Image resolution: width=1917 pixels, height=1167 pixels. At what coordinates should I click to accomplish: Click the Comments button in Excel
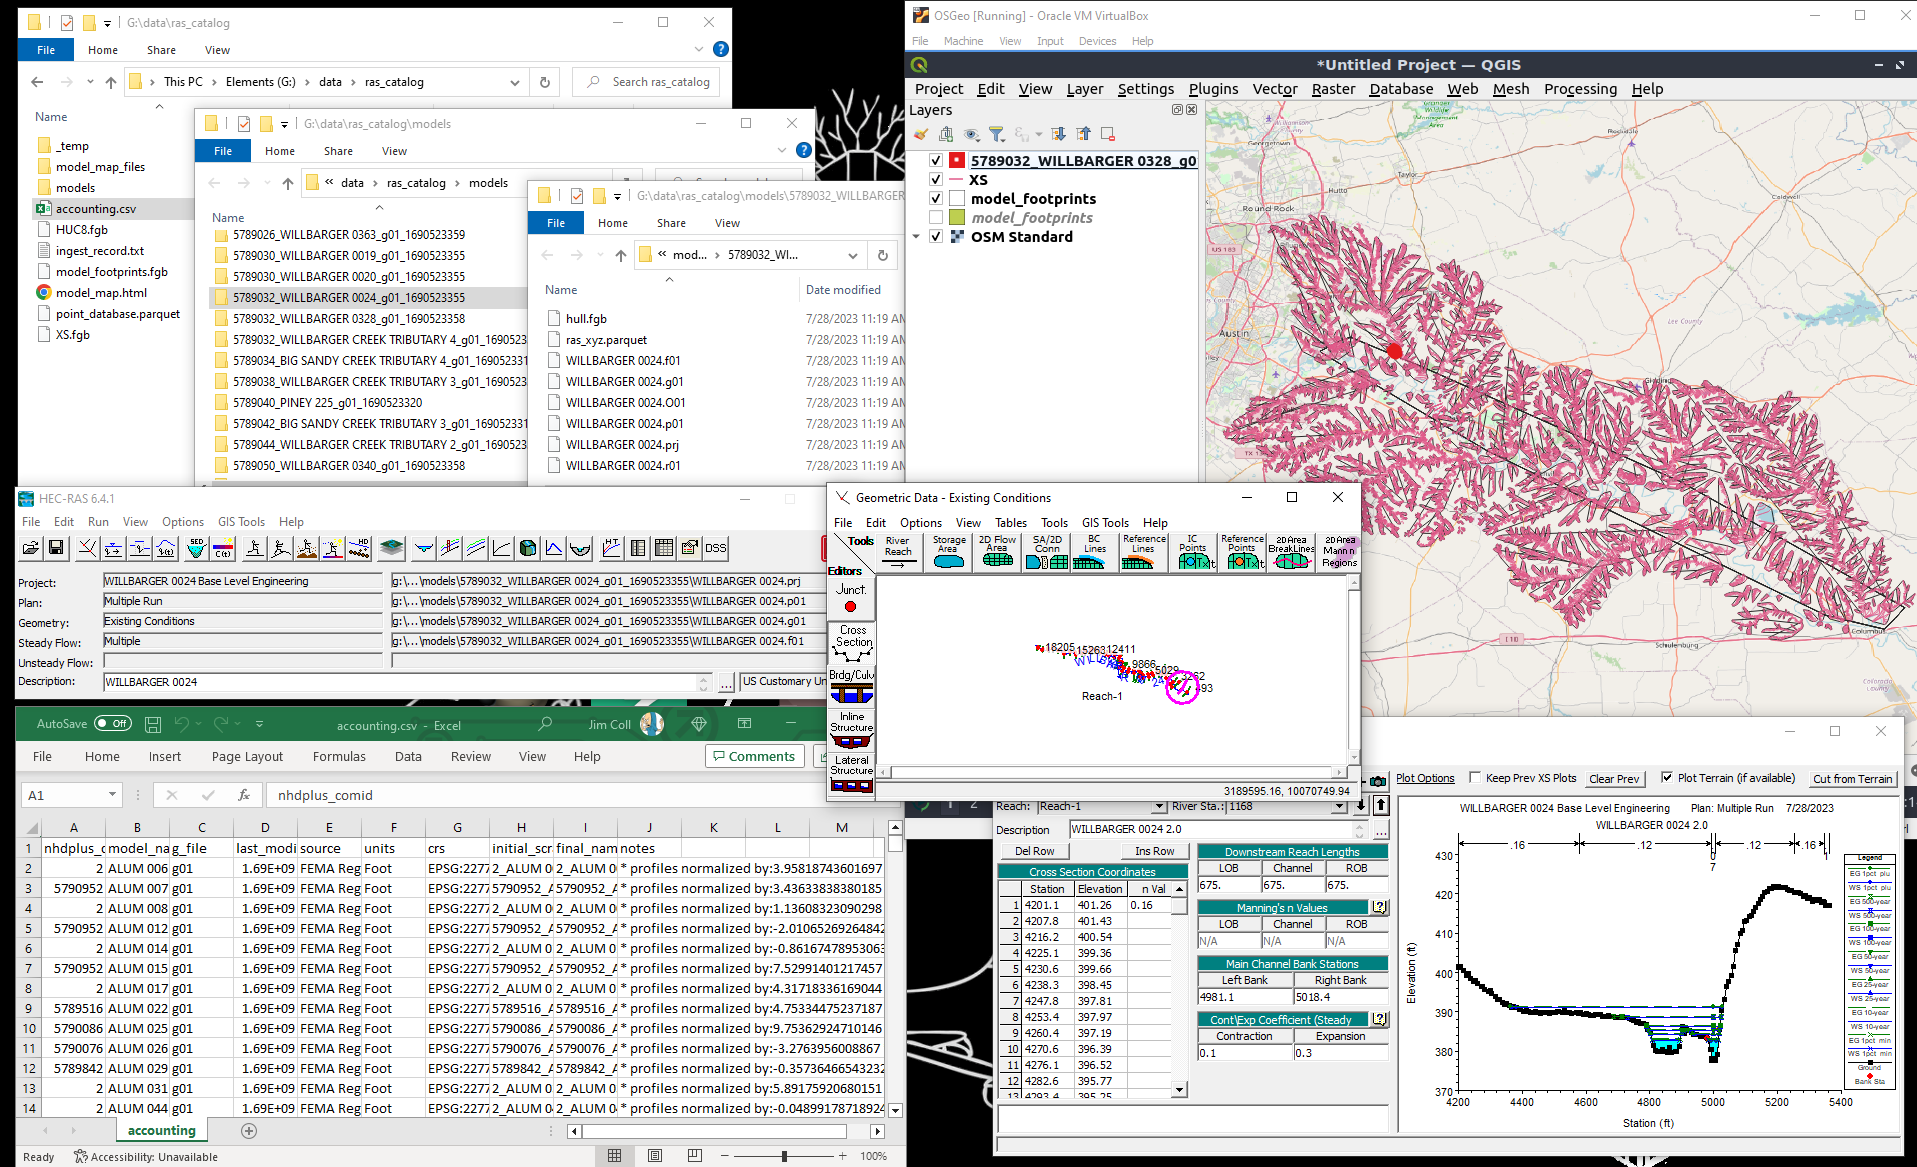[x=753, y=757]
